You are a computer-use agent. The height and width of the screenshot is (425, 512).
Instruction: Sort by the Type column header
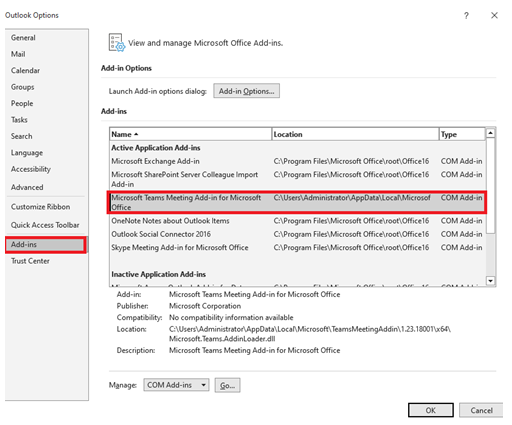[x=462, y=134]
